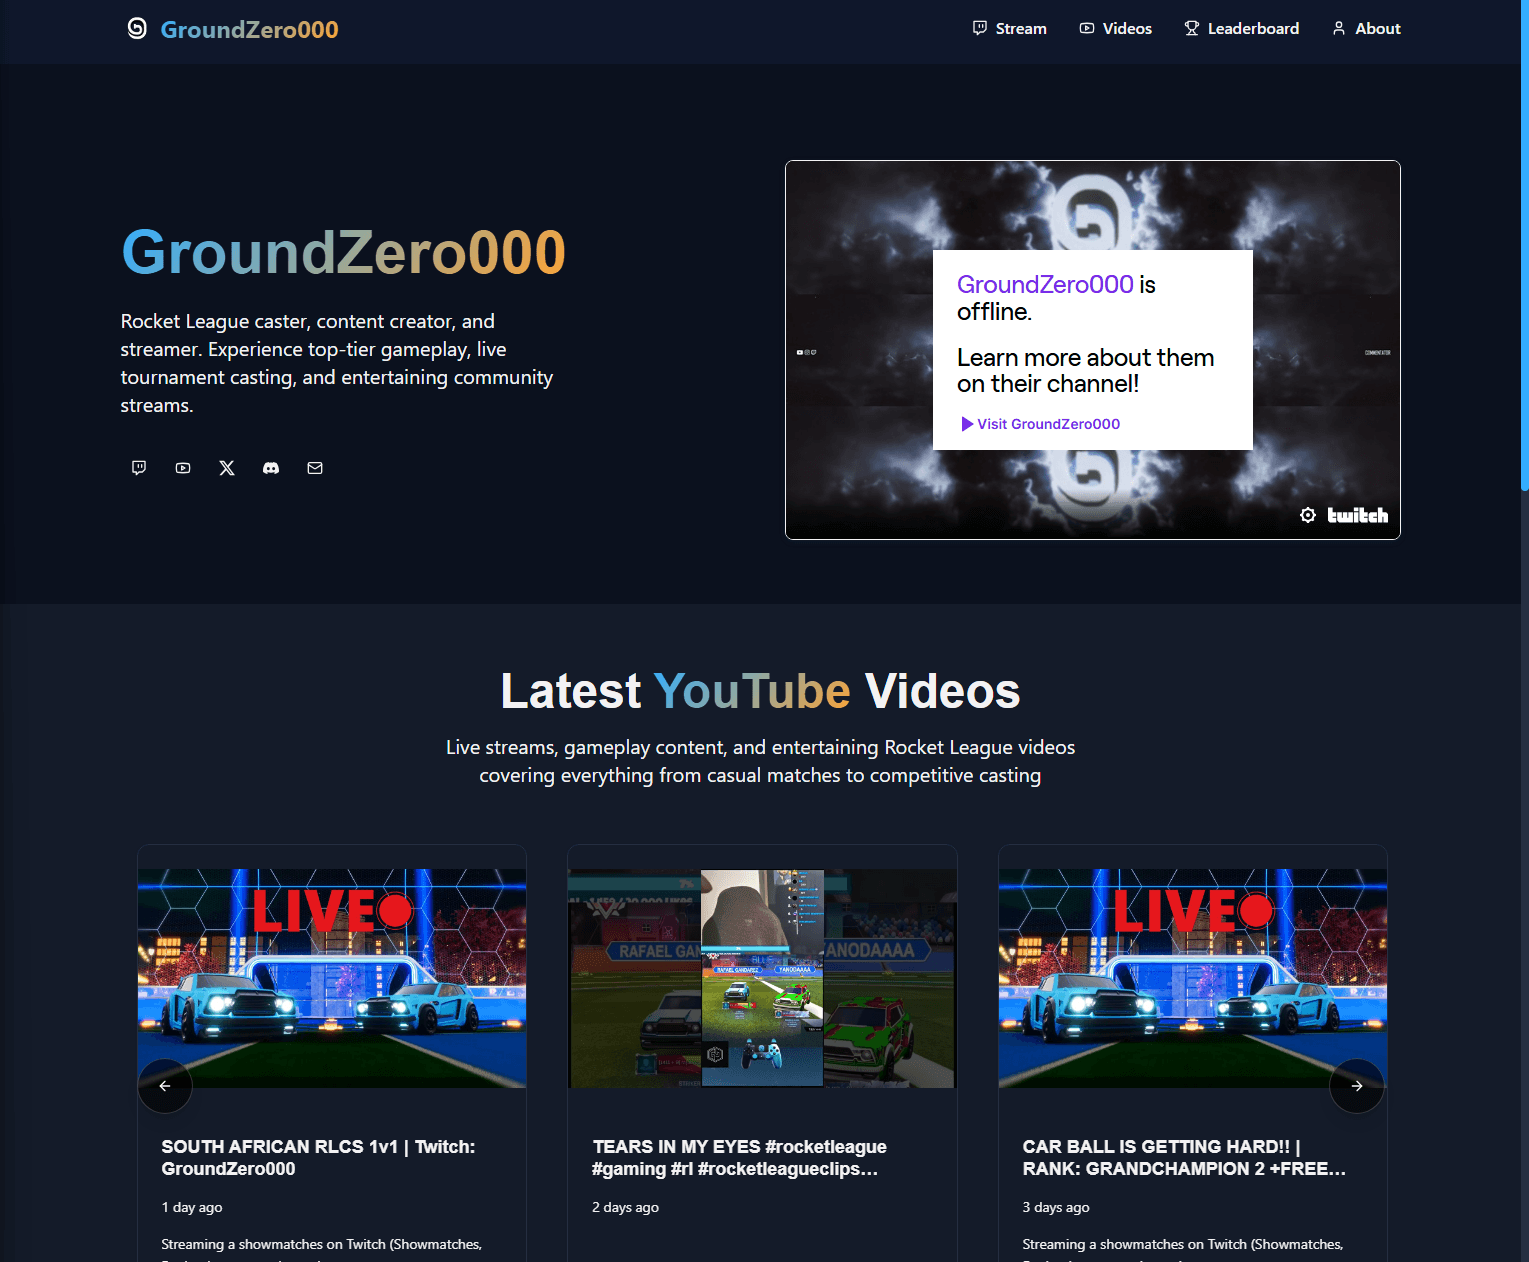The image size is (1529, 1262).
Task: Select the trophy icon beside Leaderboard
Action: [x=1191, y=28]
